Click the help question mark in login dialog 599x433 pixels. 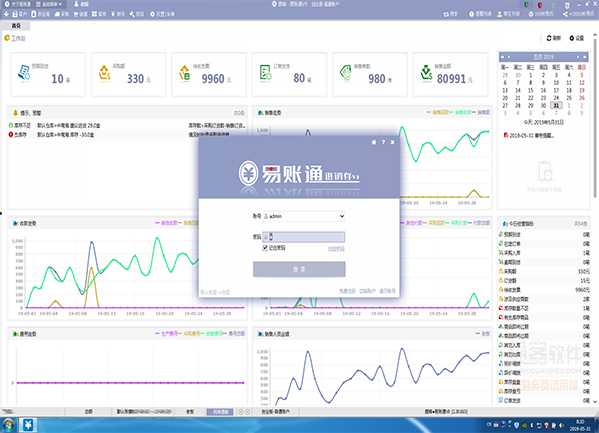point(384,142)
